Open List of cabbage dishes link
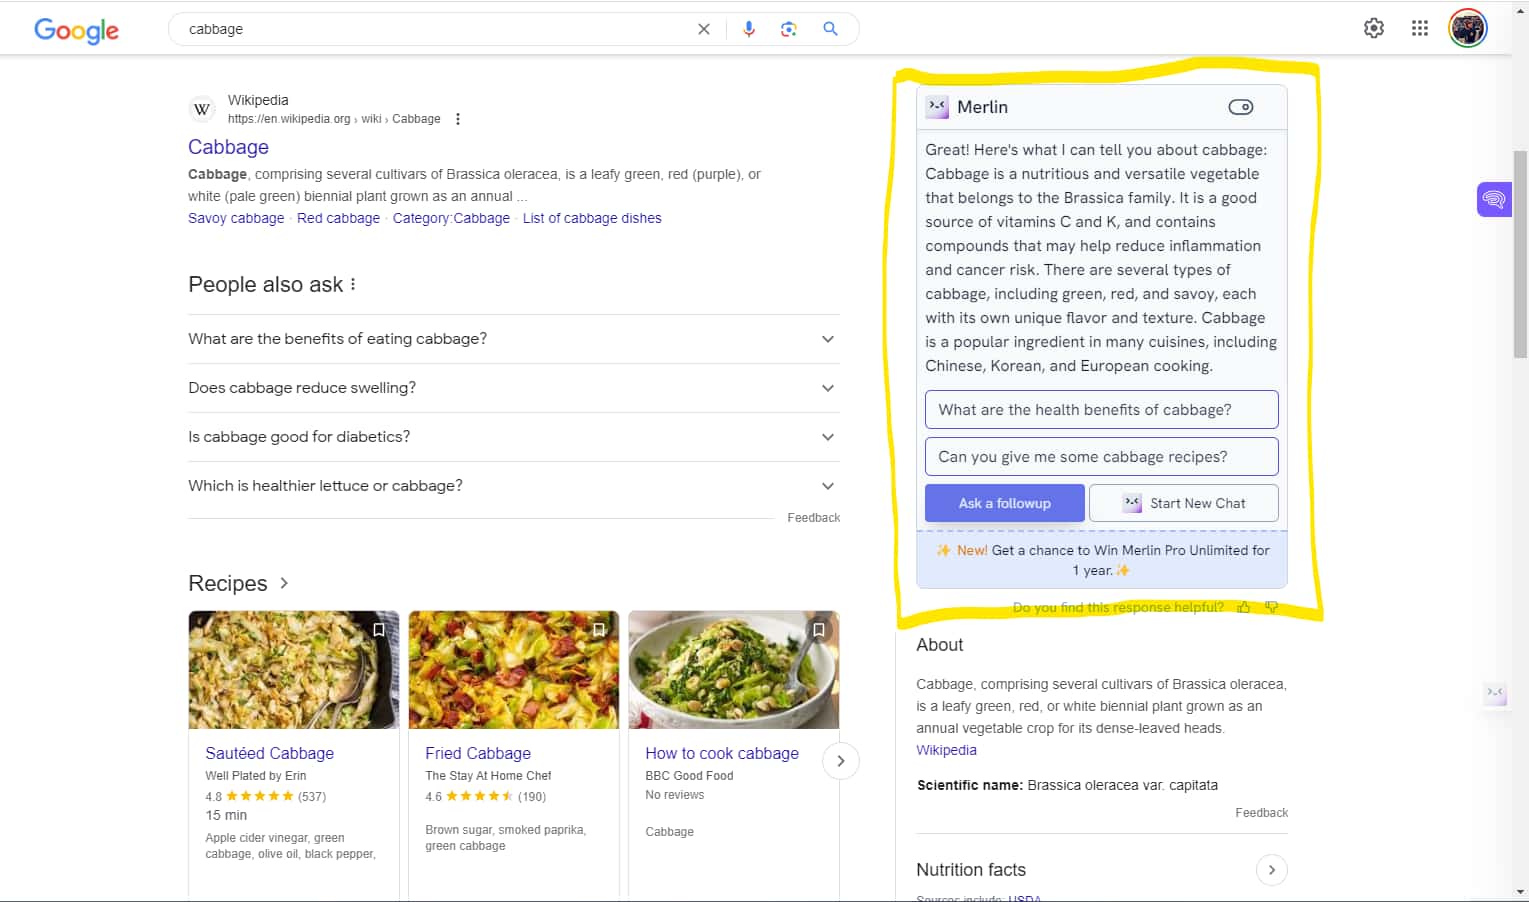The image size is (1529, 902). tap(592, 218)
